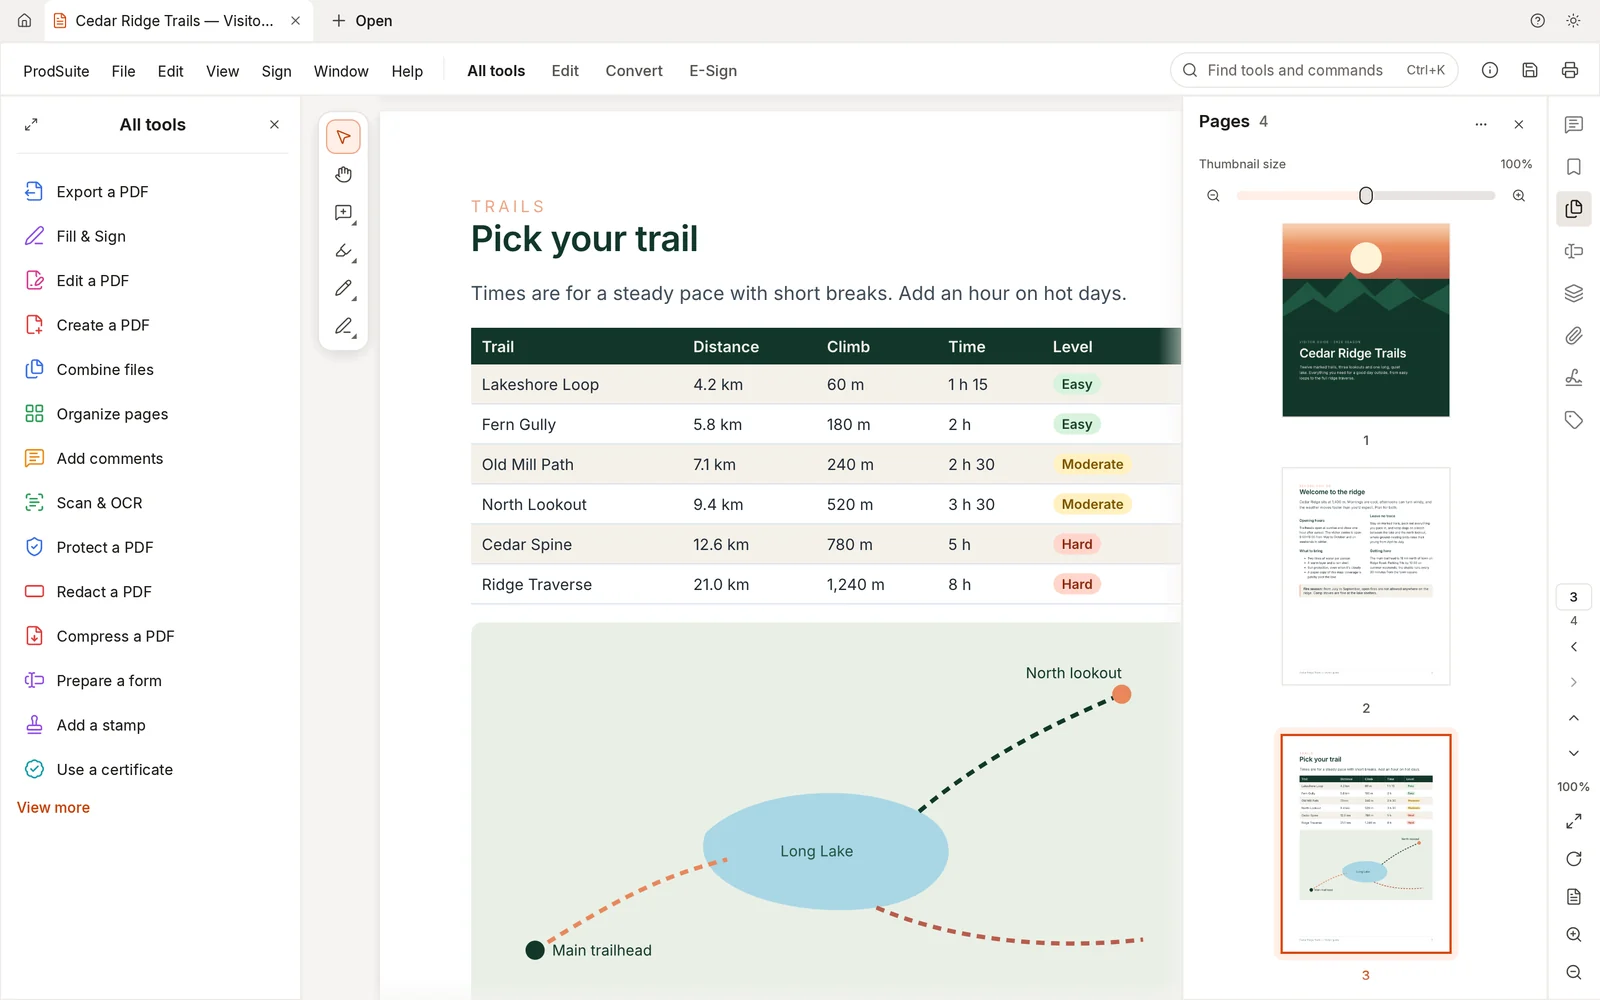Click the Open new file button
This screenshot has height=1000, width=1600.
(362, 21)
